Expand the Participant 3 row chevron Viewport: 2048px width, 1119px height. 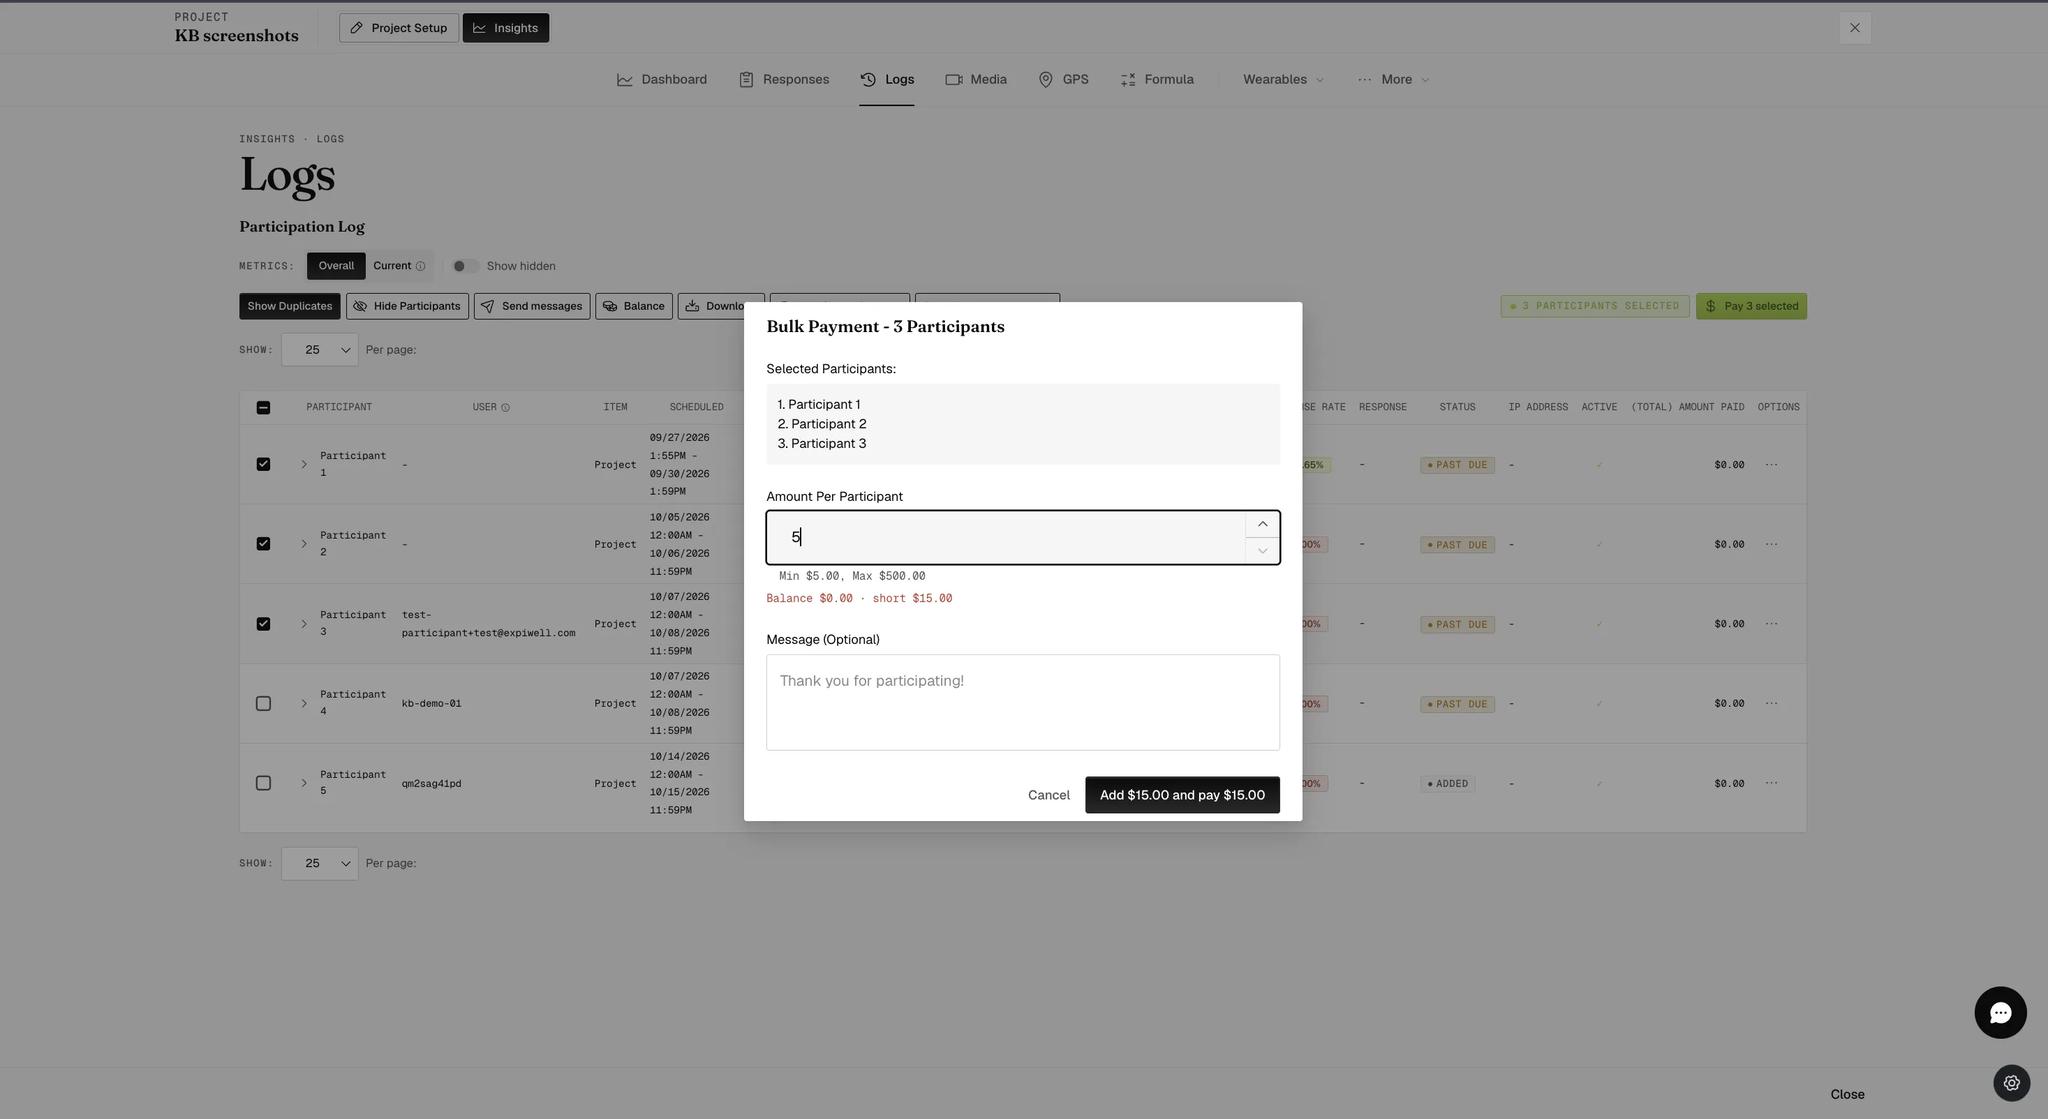[x=304, y=624]
